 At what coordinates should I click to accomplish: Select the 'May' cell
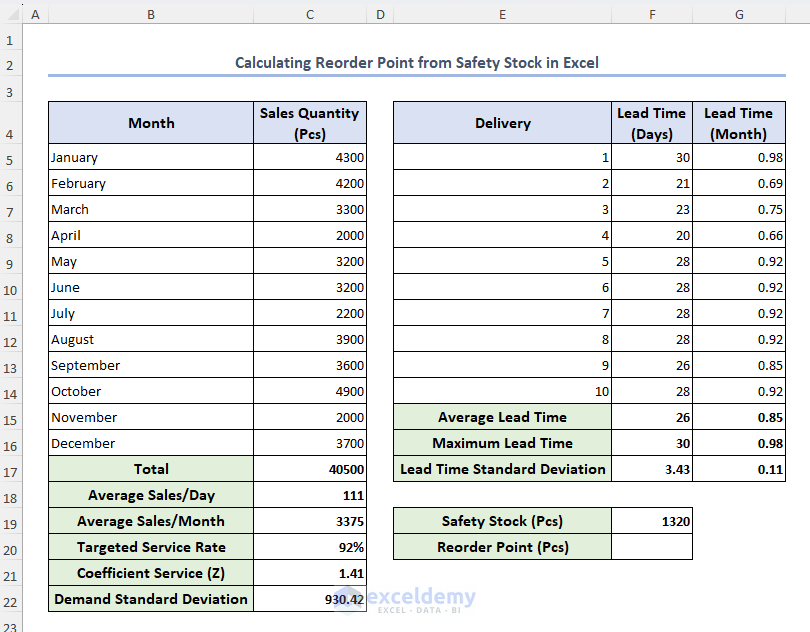(x=151, y=261)
